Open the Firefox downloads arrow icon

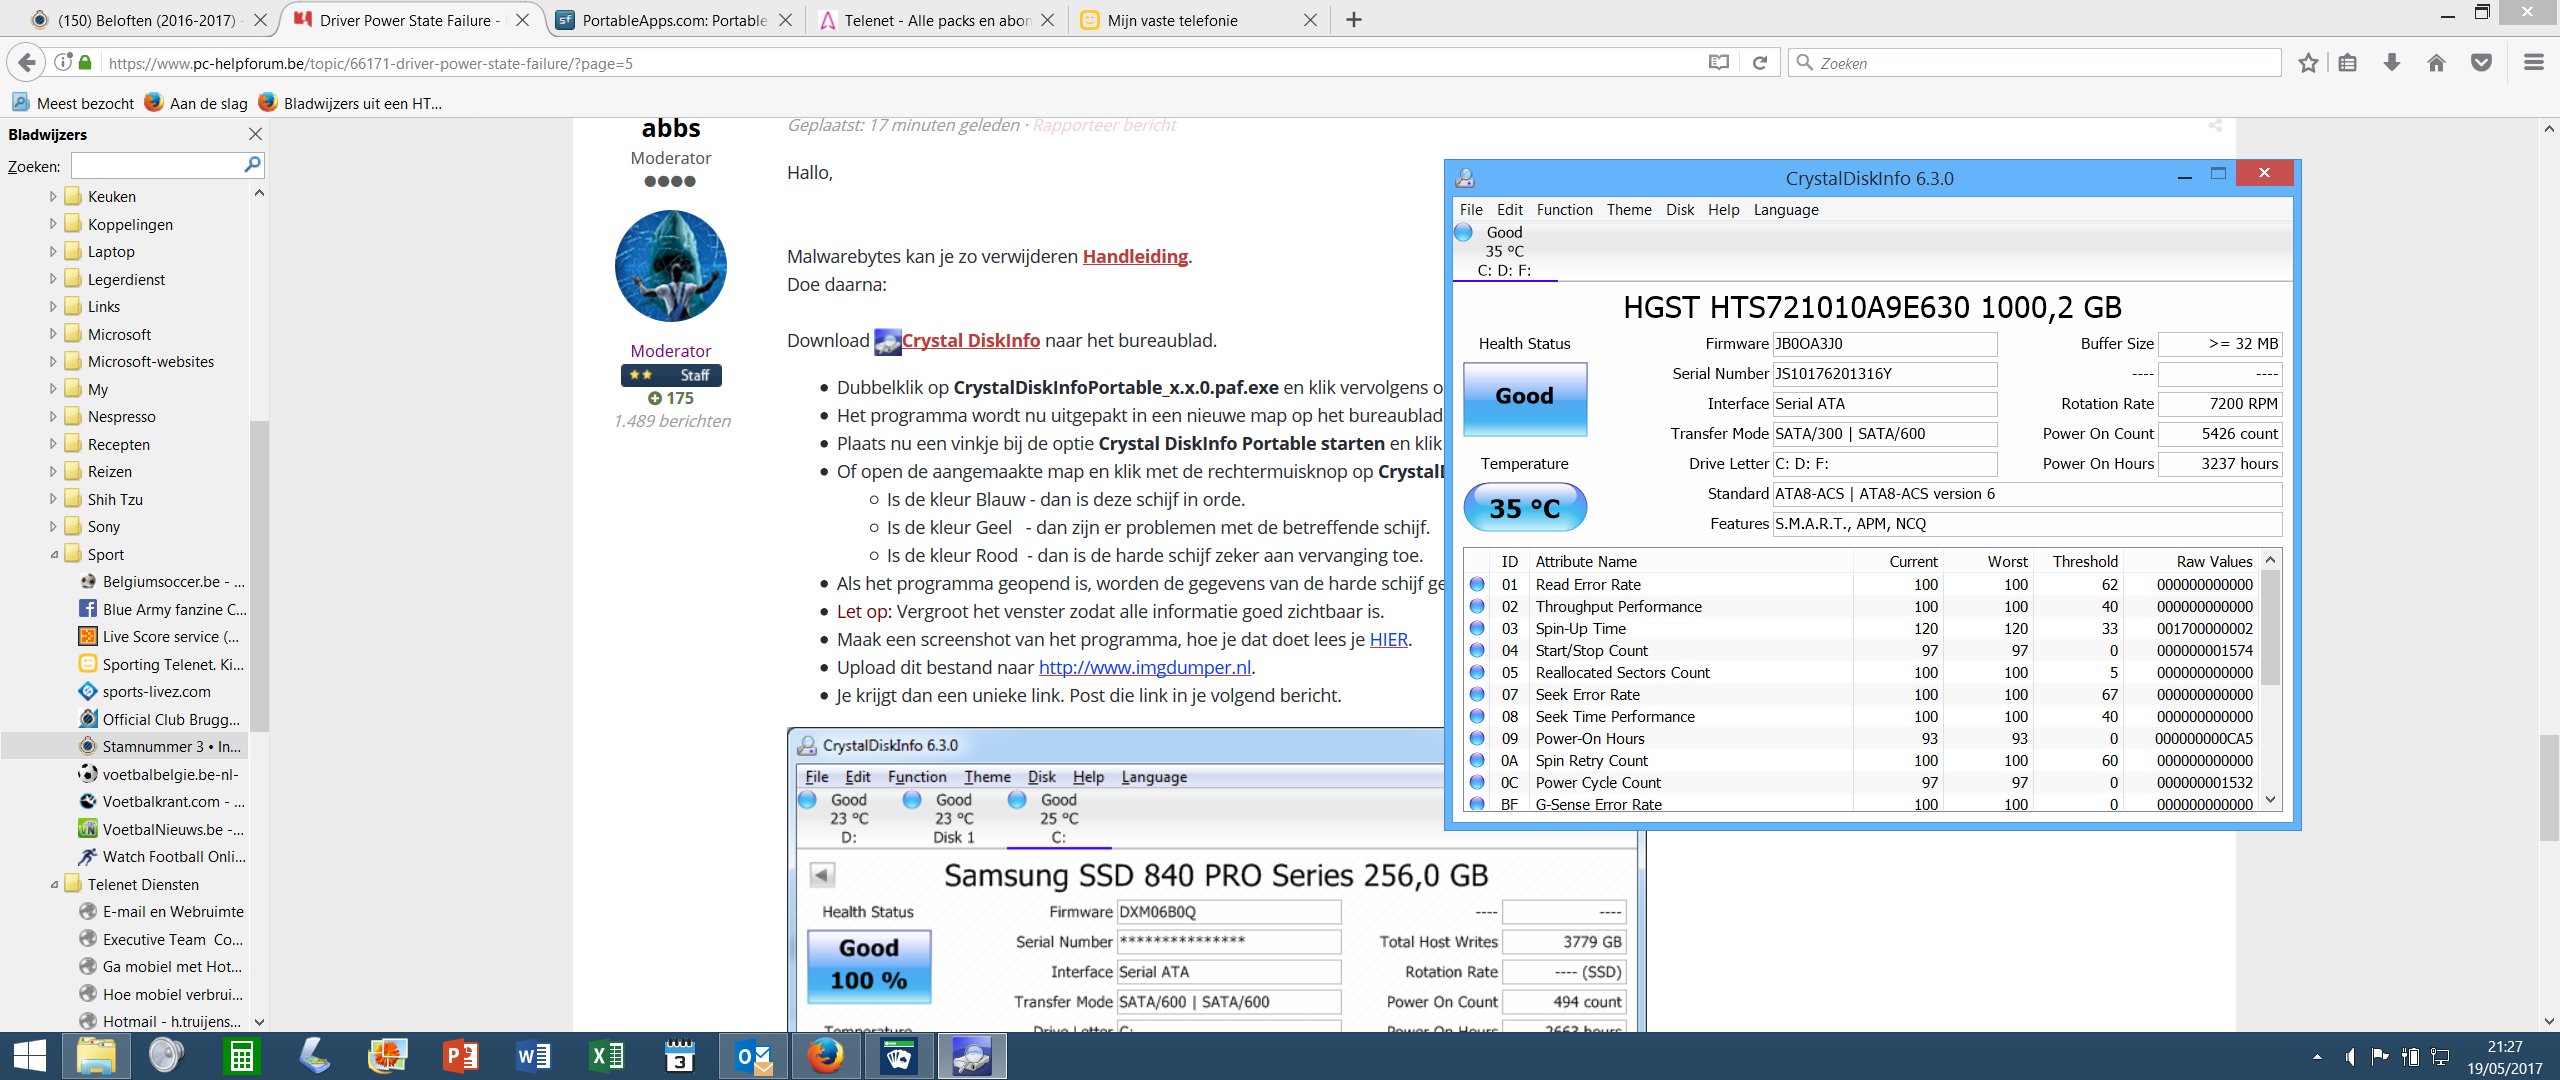(x=2392, y=63)
